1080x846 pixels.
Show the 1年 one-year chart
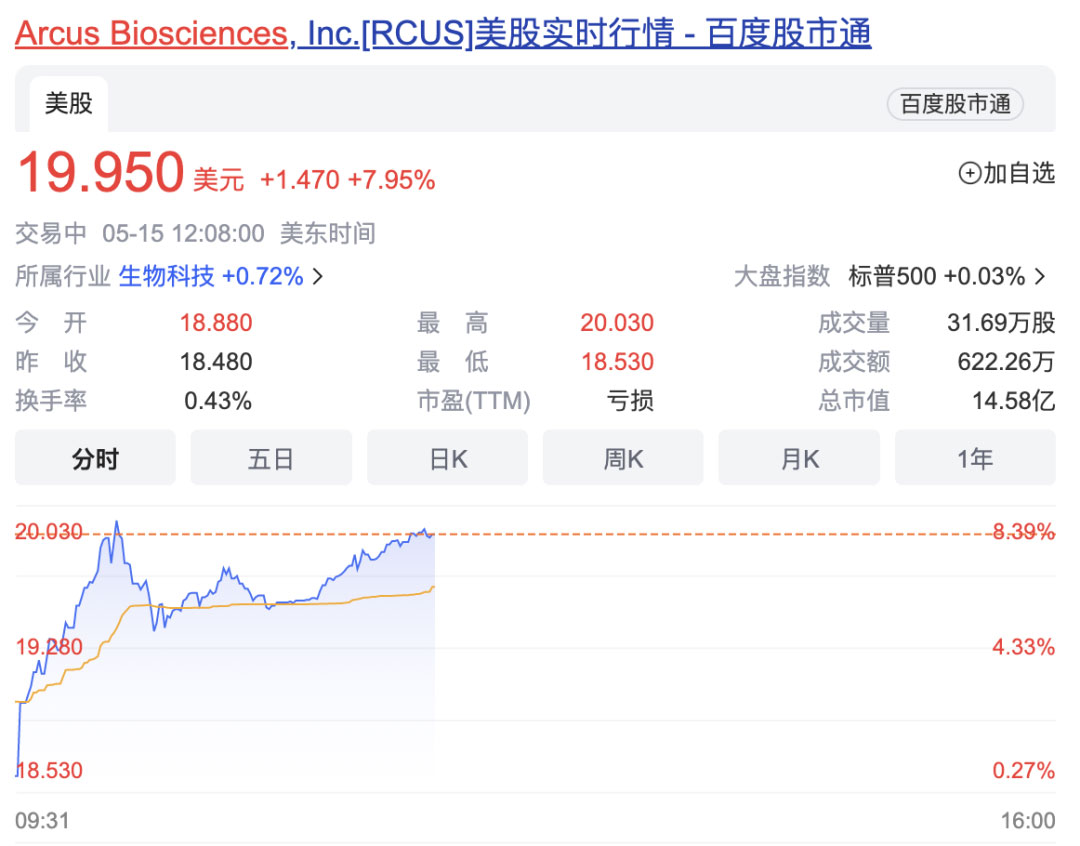click(975, 458)
